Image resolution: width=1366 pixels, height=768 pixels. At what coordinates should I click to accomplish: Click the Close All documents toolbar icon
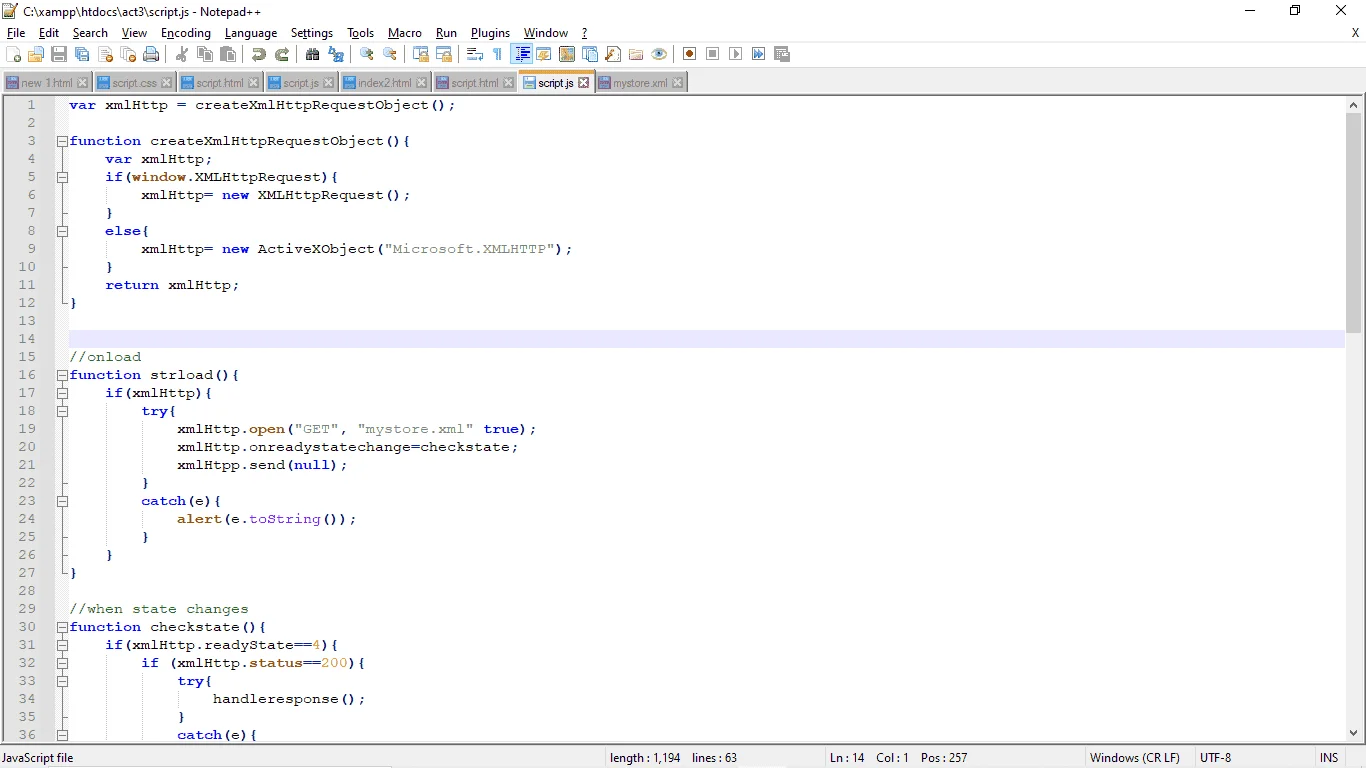128,54
